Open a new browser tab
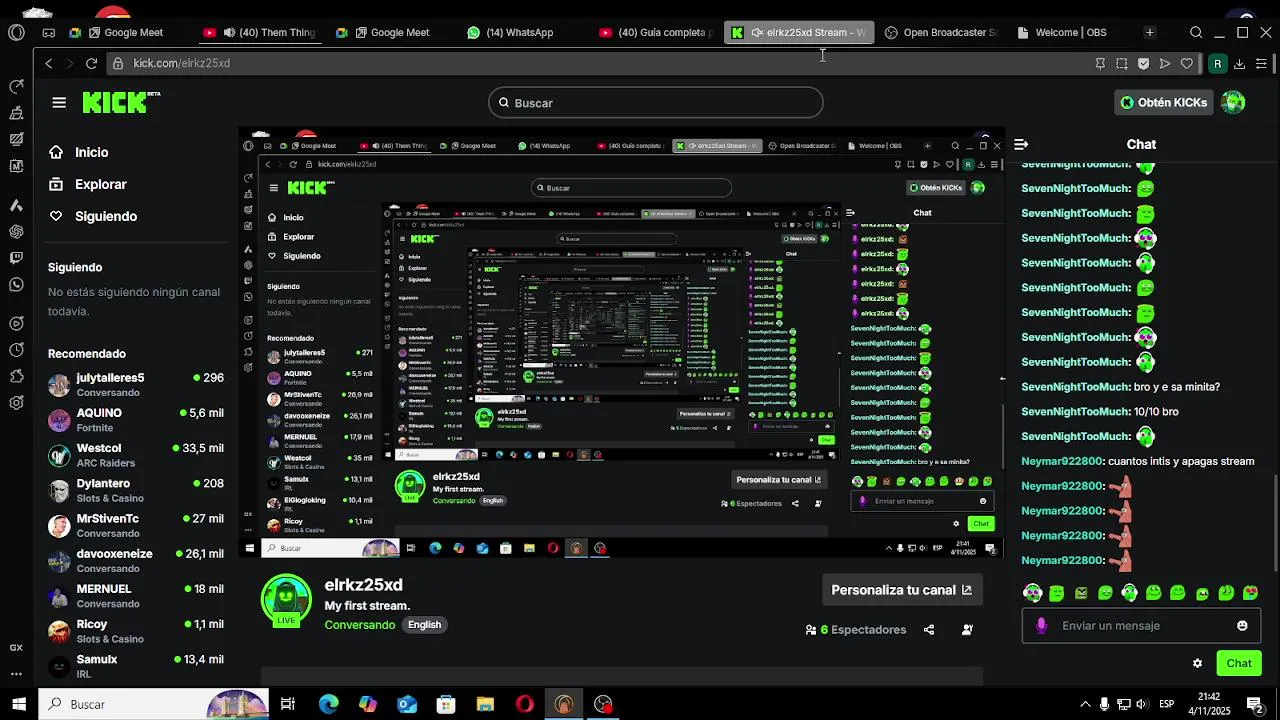This screenshot has width=1280, height=720. (1149, 32)
